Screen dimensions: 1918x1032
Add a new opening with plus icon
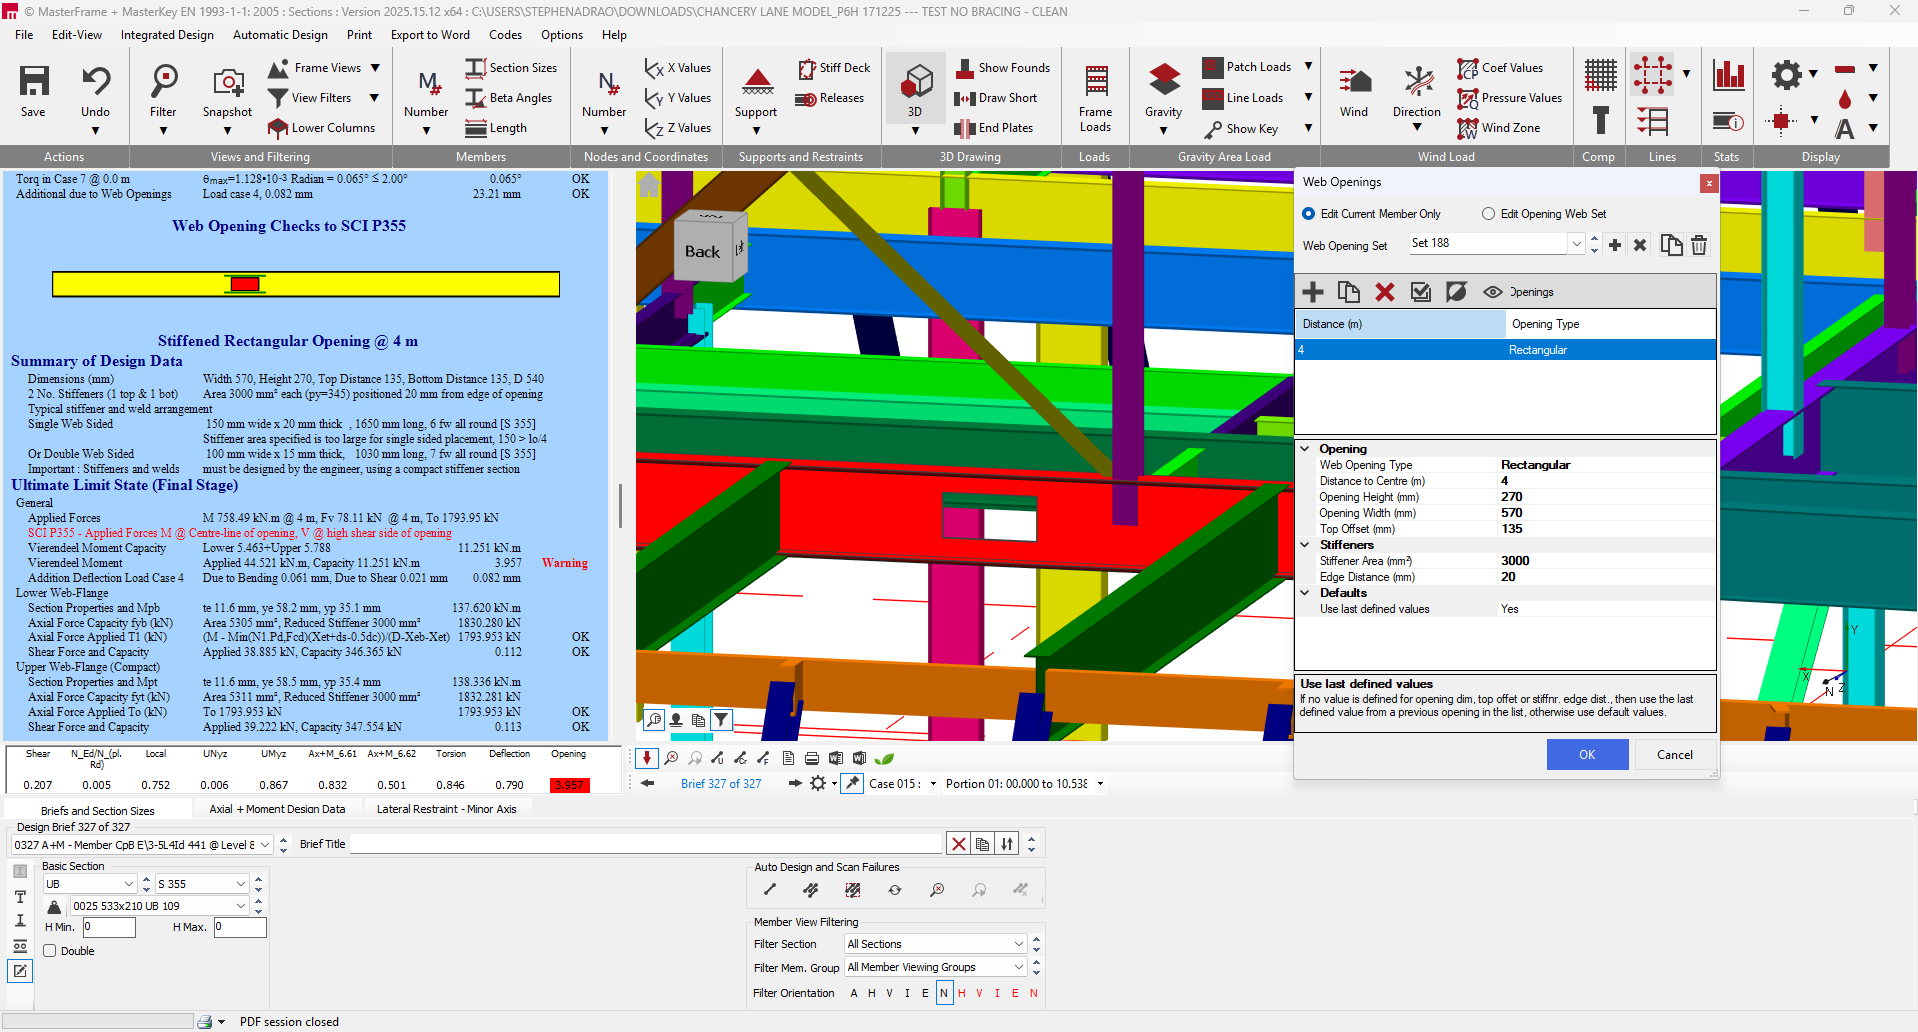point(1313,292)
